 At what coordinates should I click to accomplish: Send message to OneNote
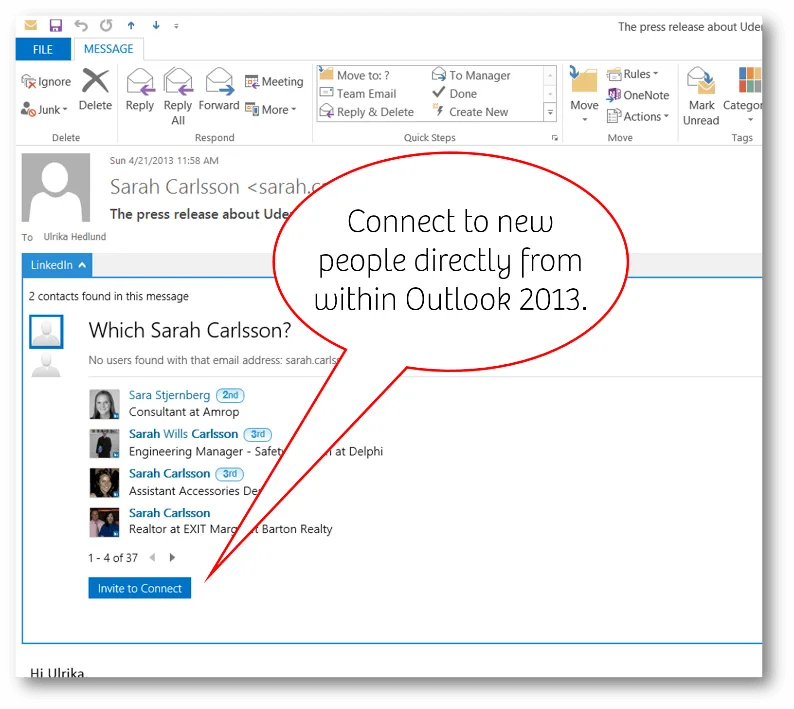click(x=638, y=95)
